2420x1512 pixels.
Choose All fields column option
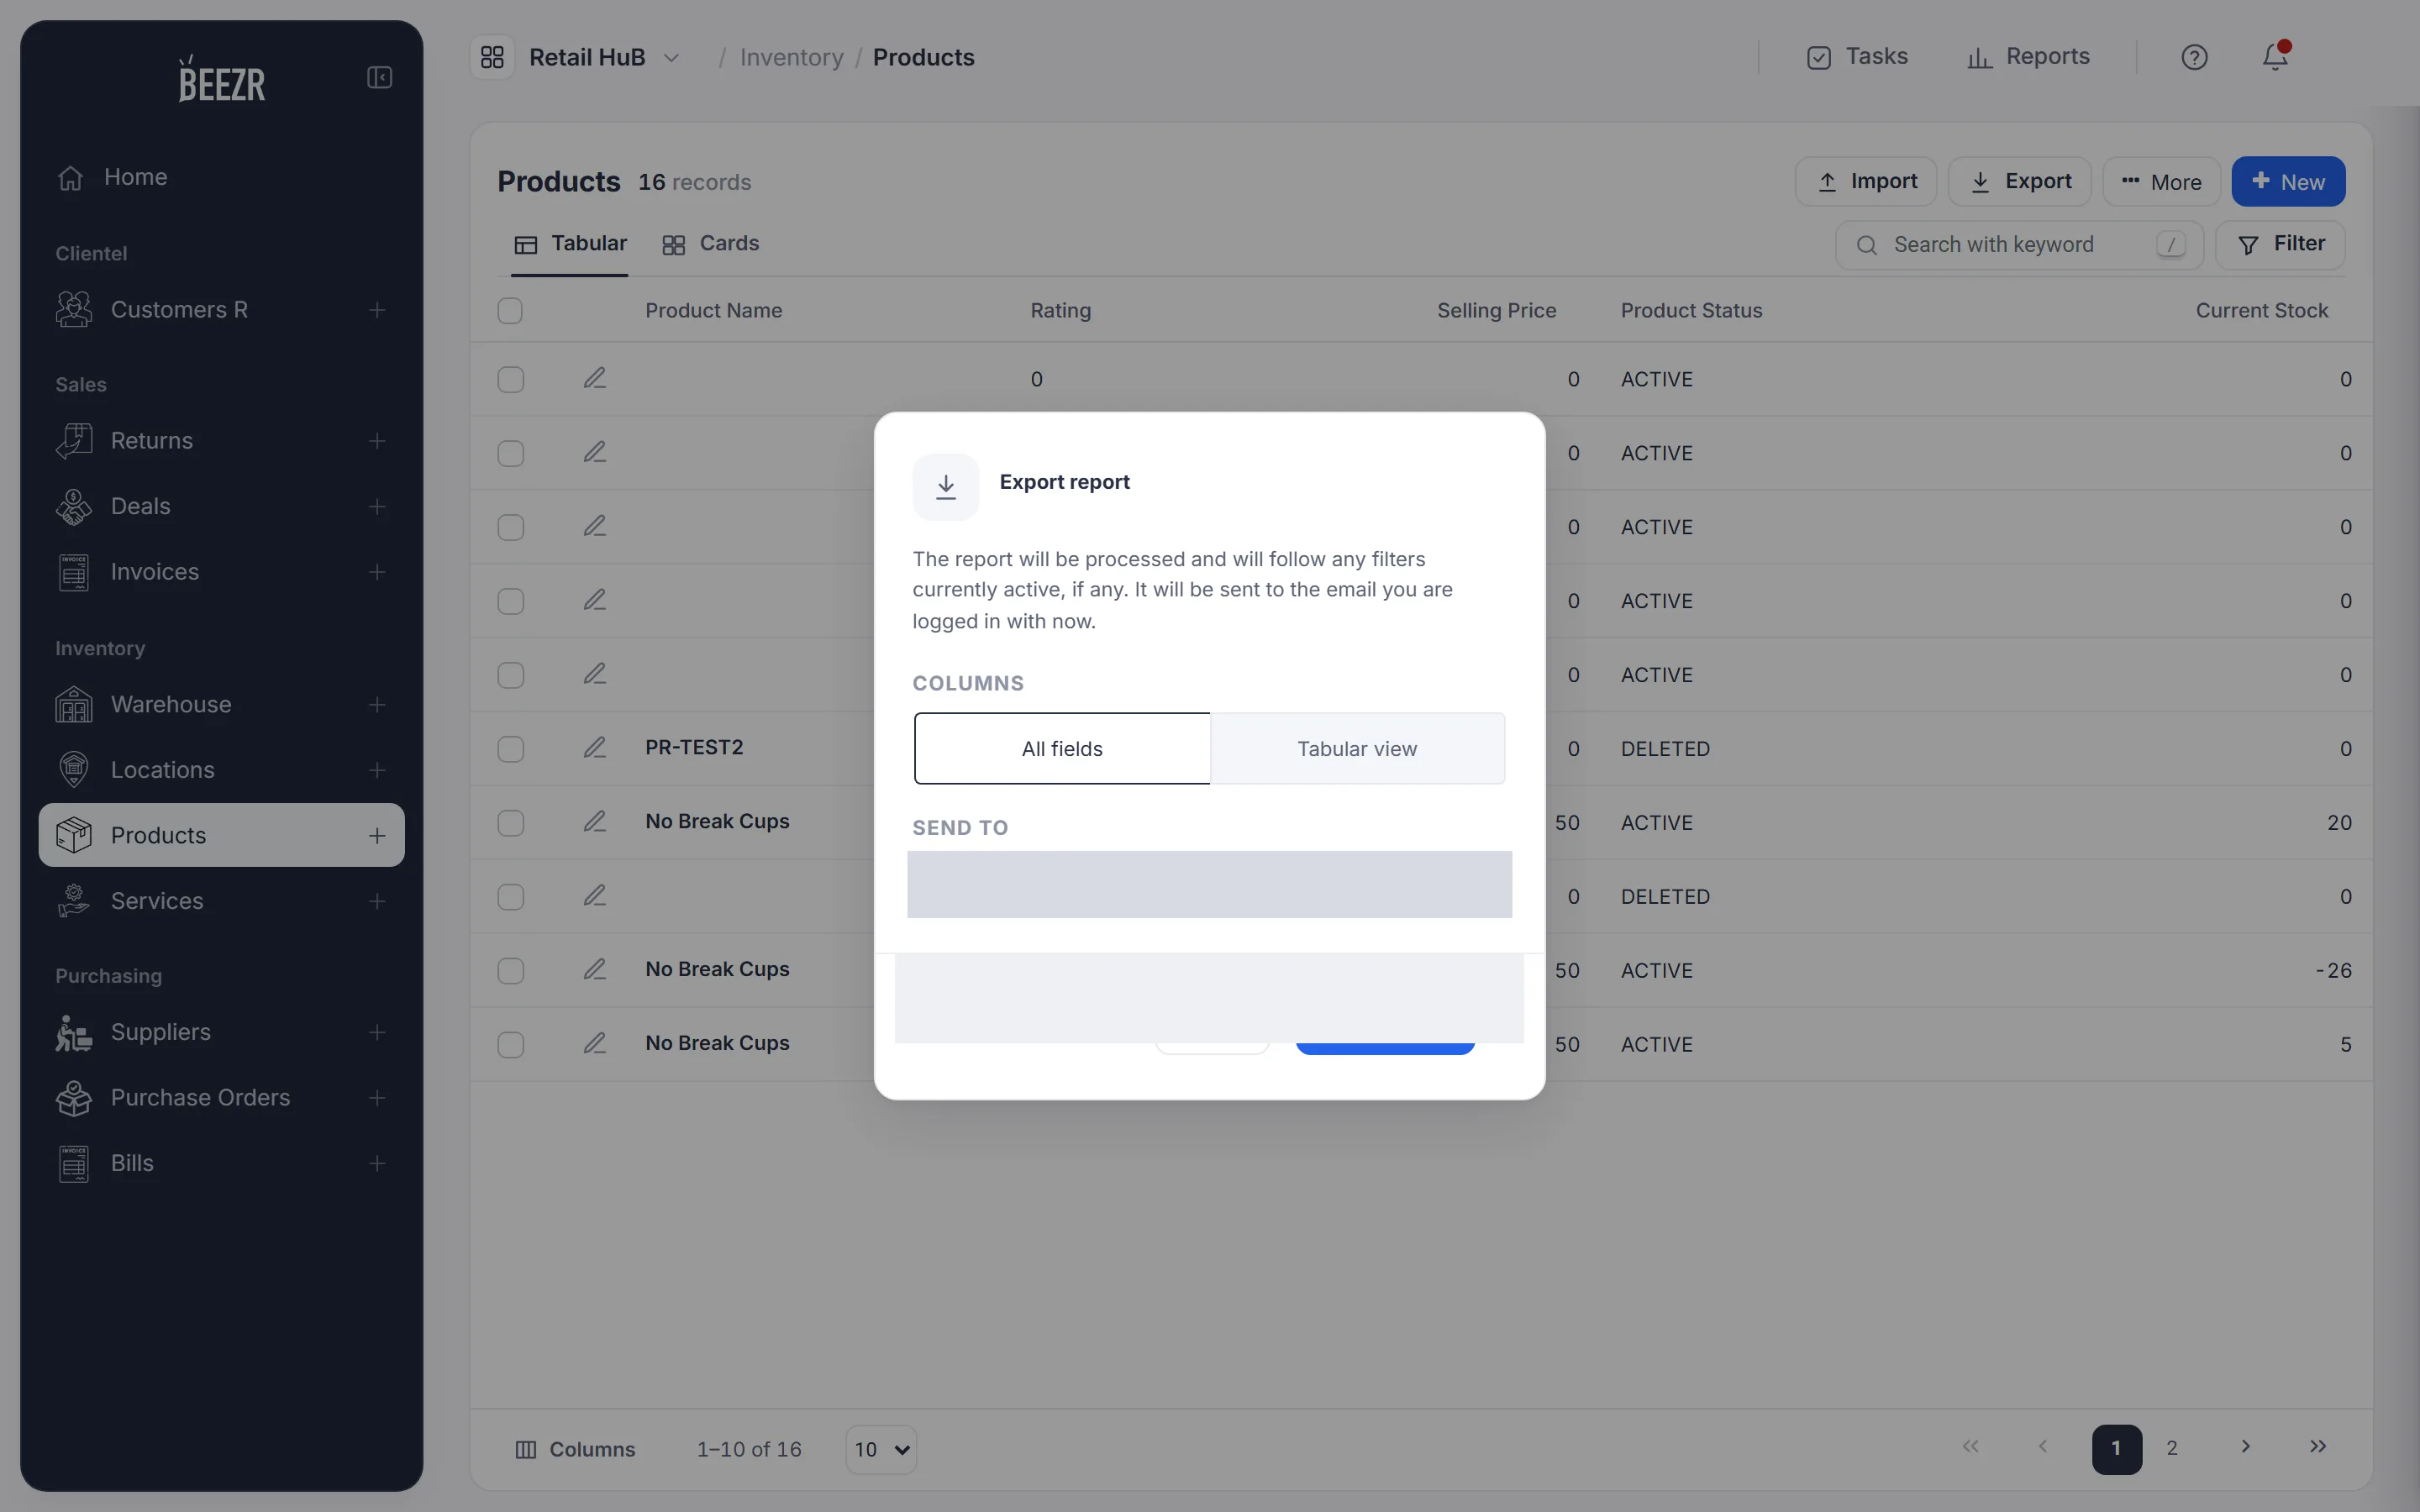click(x=1062, y=749)
